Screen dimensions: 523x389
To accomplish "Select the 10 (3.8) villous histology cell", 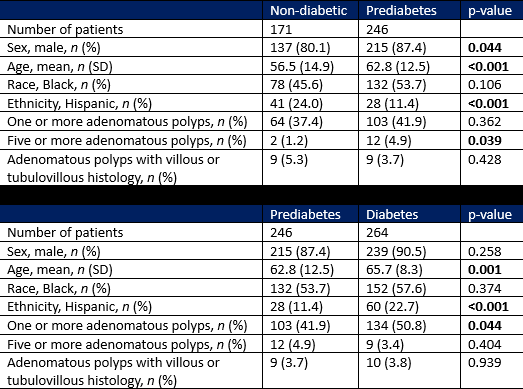I will (389, 363).
